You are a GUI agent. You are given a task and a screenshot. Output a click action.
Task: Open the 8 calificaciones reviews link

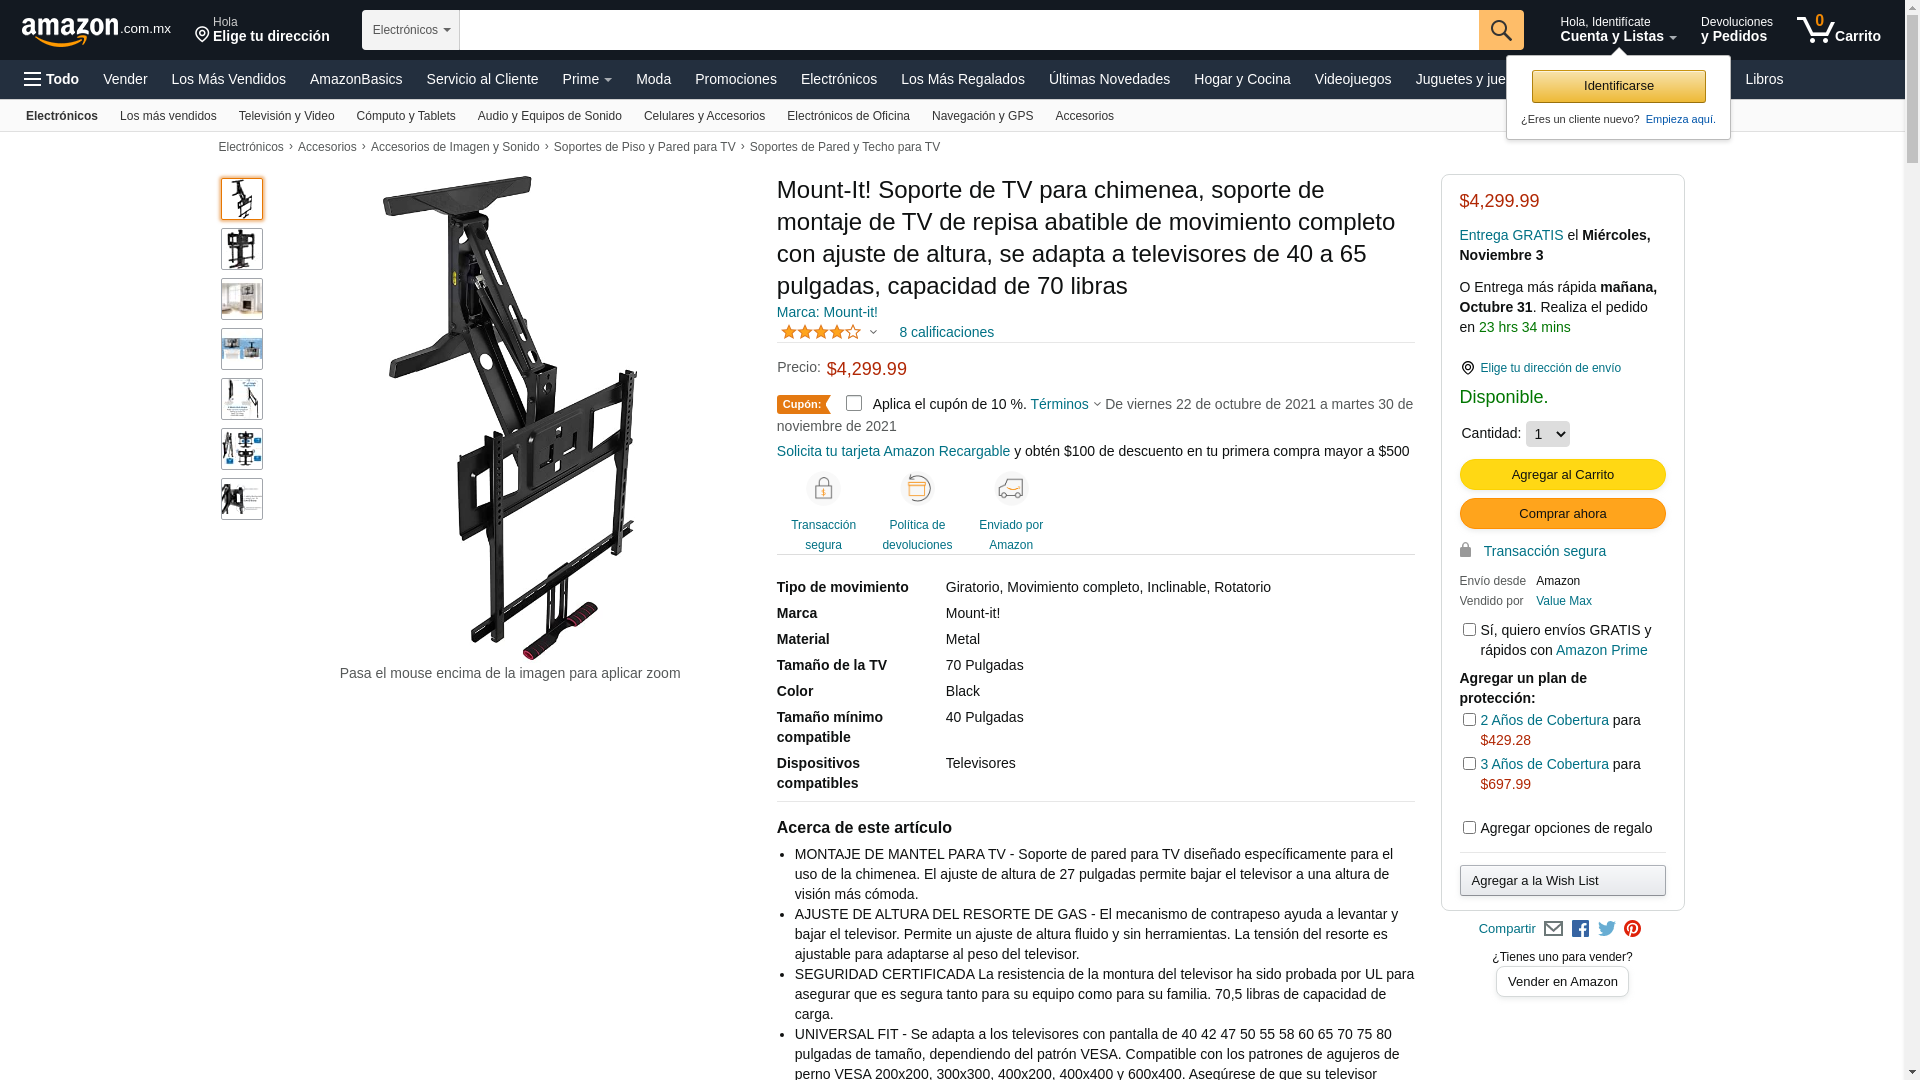coord(946,332)
